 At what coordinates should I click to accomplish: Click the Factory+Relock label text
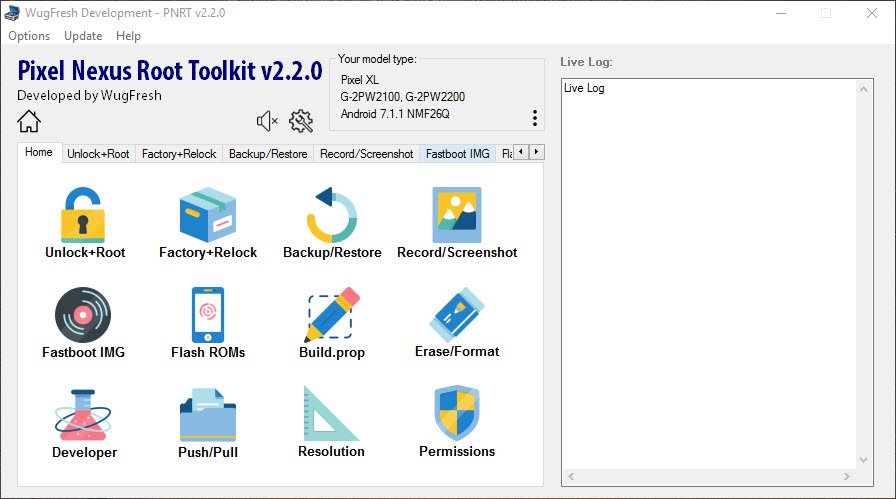208,252
